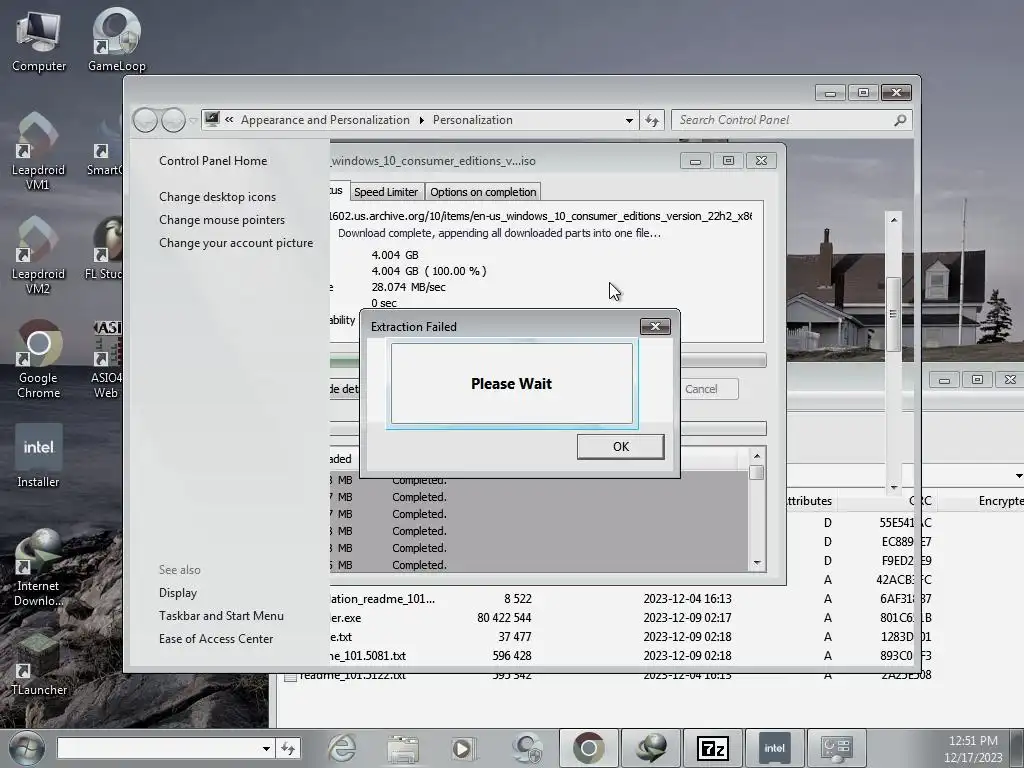
Task: Click the Control Panel forward arrow button
Action: [x=173, y=120]
